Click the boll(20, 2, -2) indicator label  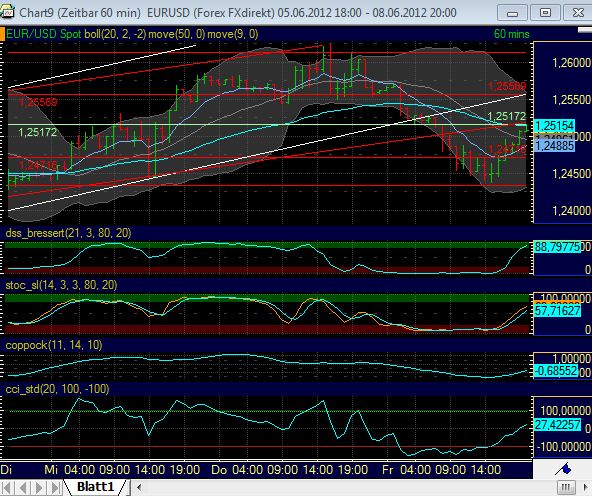115,34
